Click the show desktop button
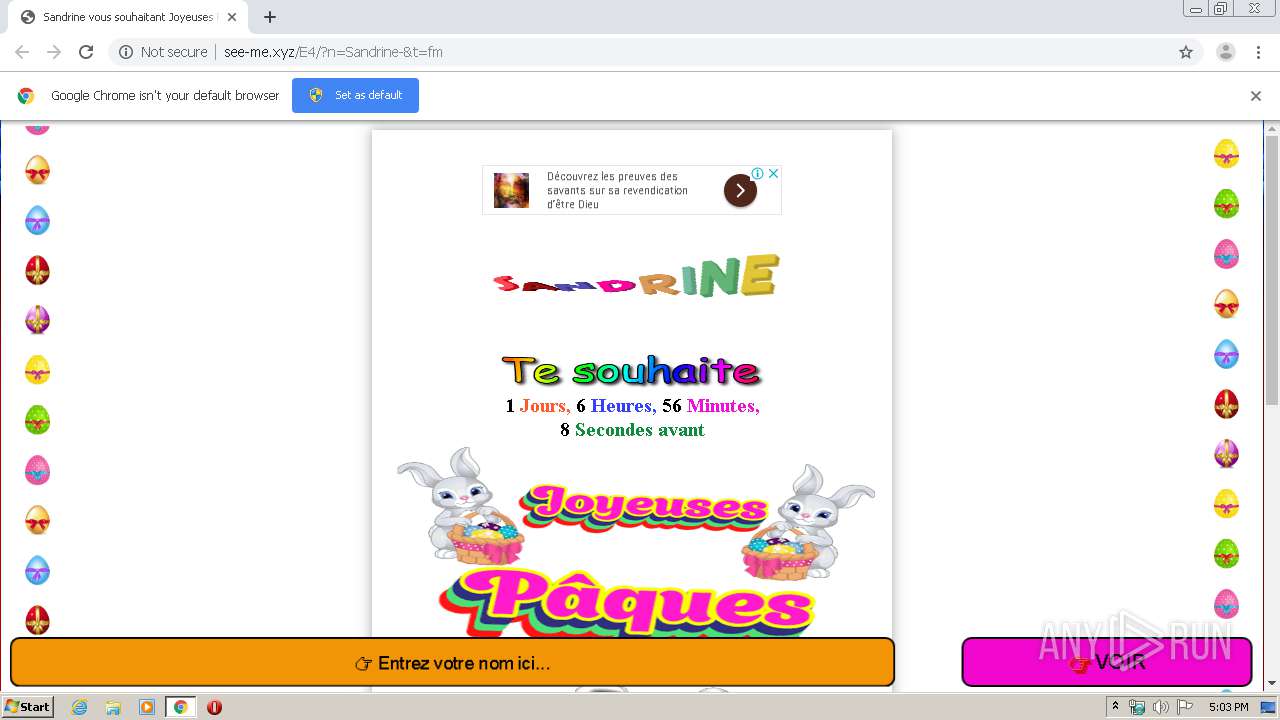This screenshot has height=720, width=1280. pyautogui.click(x=1270, y=707)
